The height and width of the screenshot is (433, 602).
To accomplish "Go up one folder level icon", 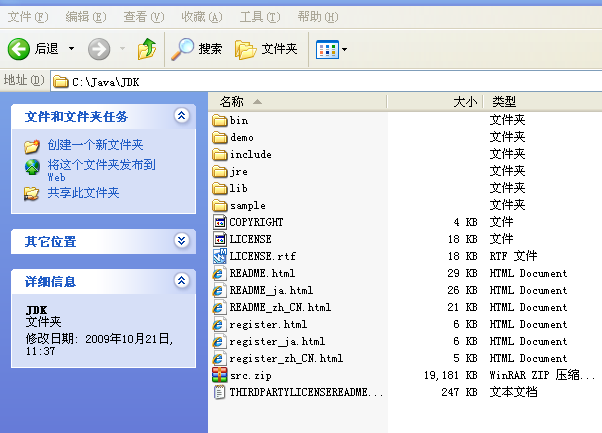I will [147, 49].
